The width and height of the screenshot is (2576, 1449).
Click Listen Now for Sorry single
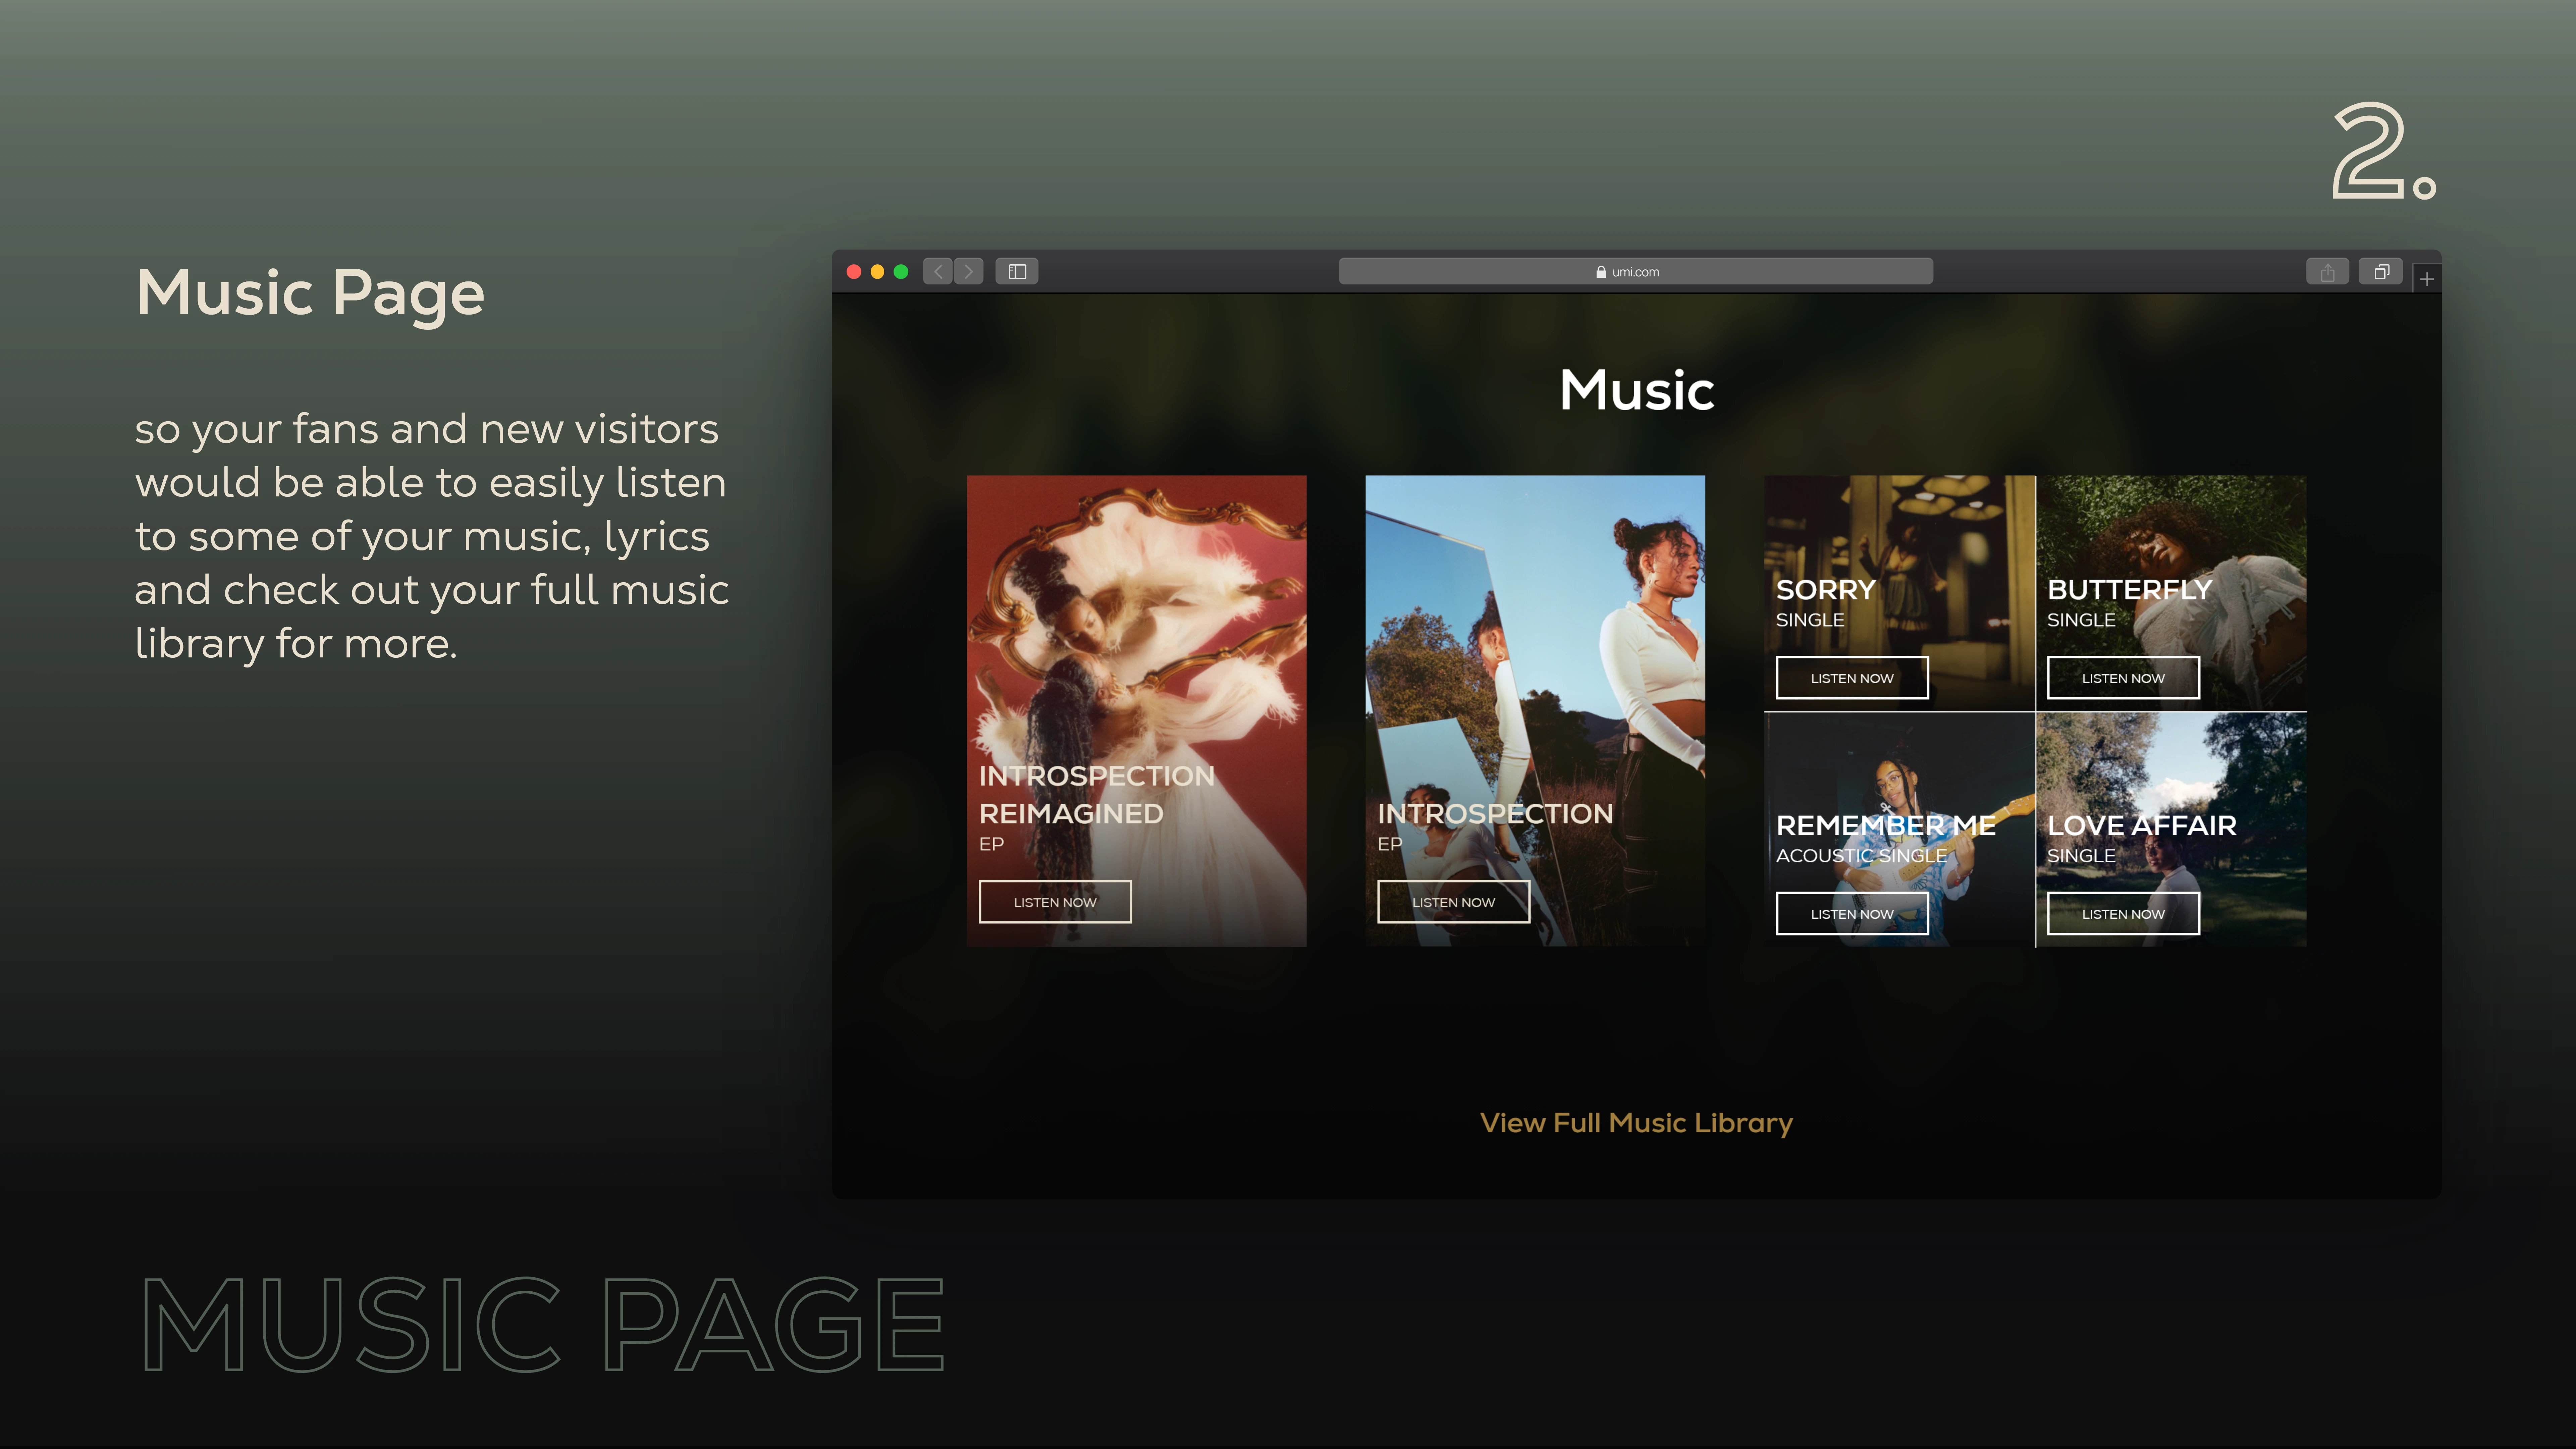(1852, 678)
